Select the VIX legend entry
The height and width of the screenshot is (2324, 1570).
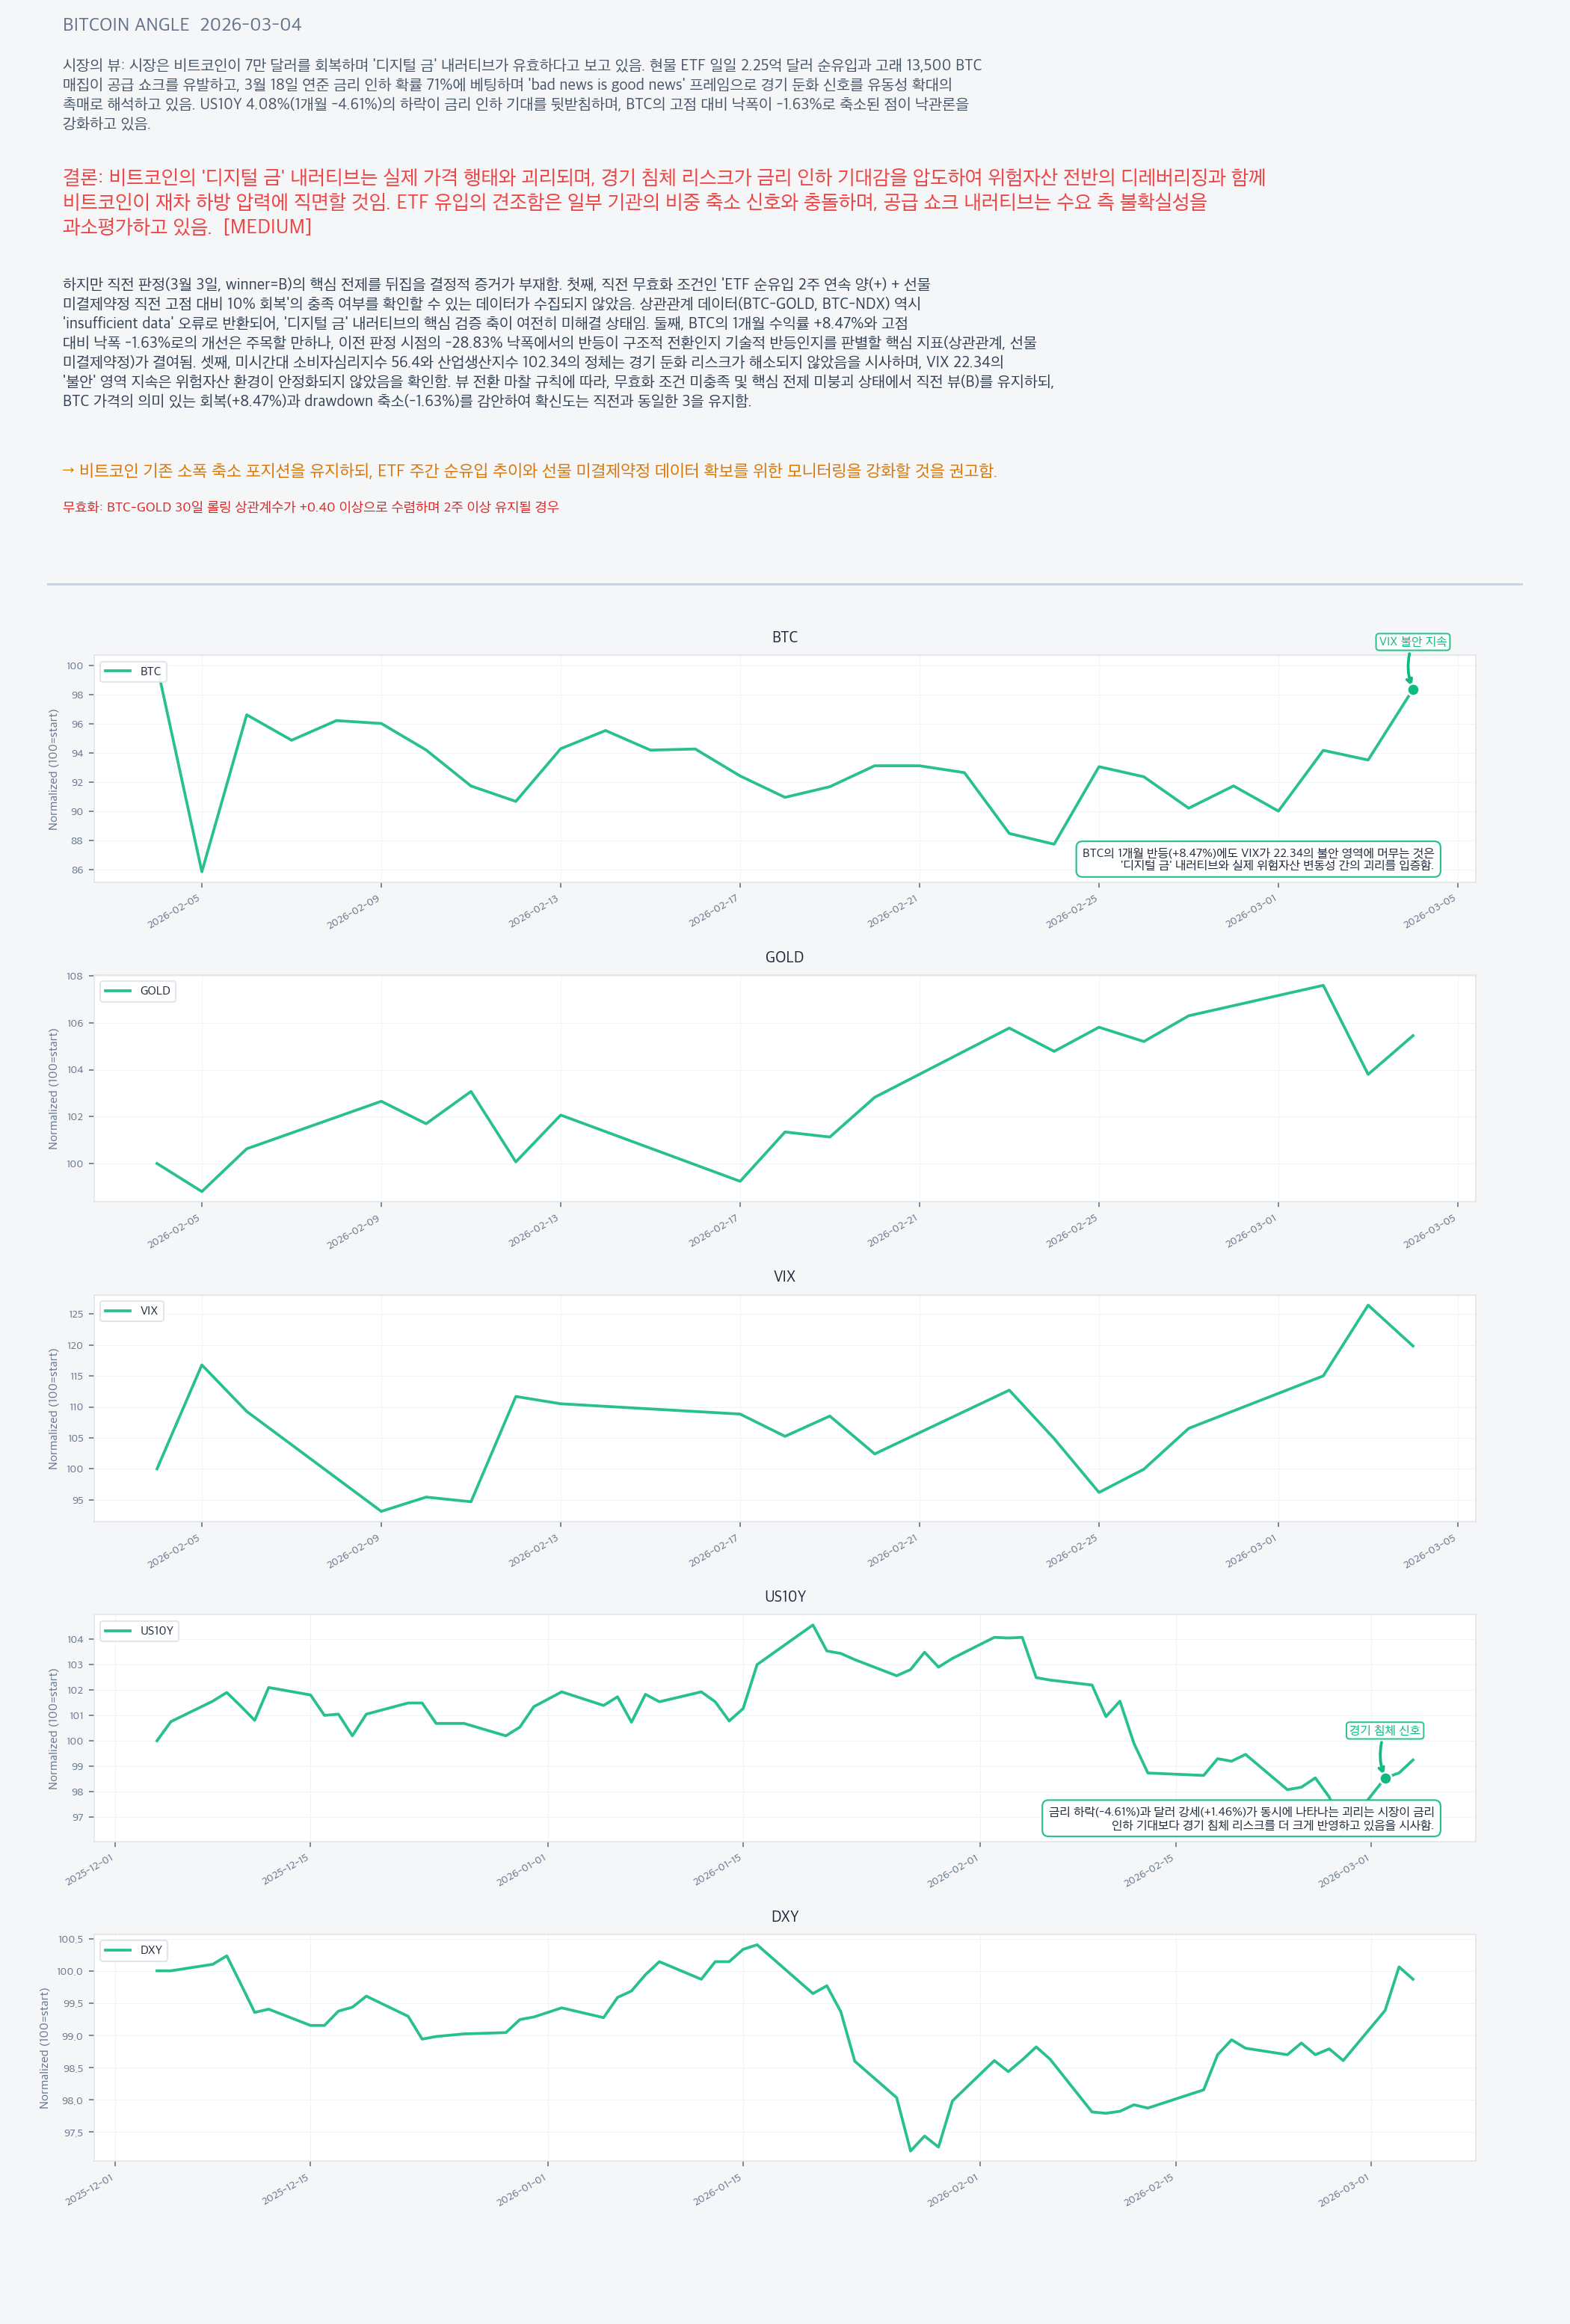click(132, 1311)
